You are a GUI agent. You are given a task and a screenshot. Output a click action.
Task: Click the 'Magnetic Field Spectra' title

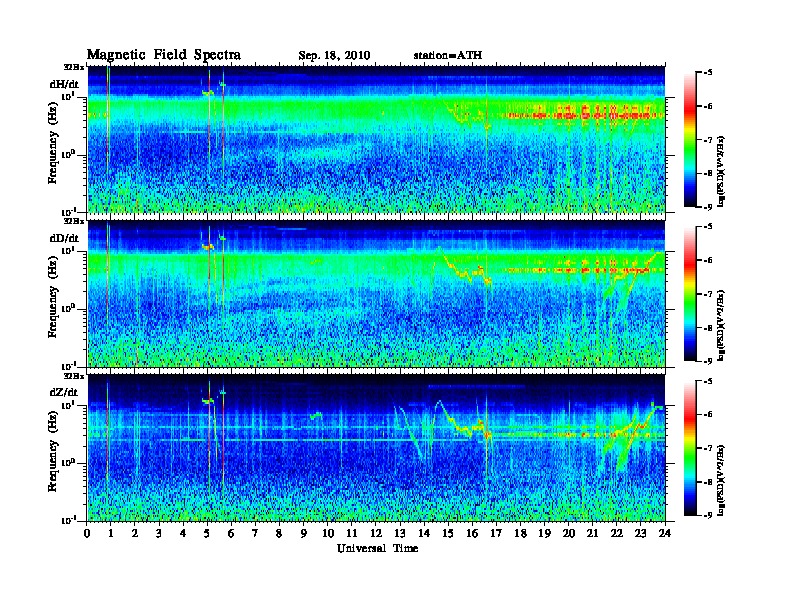pyautogui.click(x=164, y=55)
